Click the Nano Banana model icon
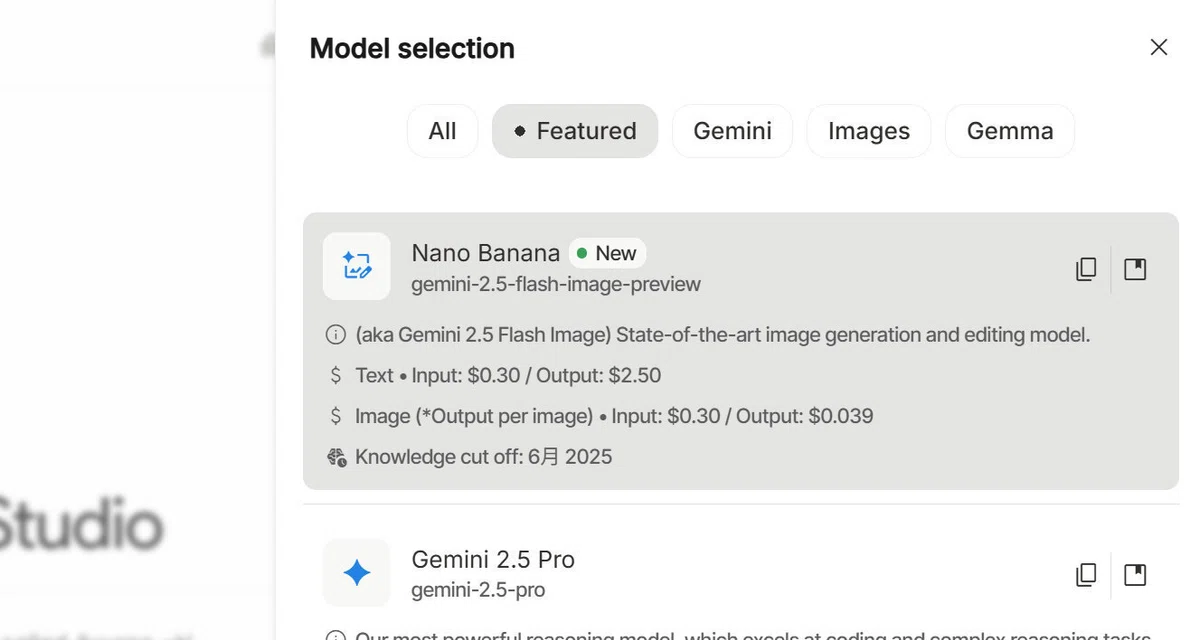The image size is (1200, 640). point(357,266)
